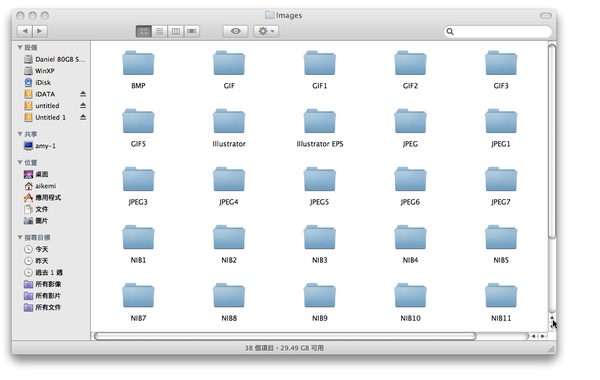Select the JPEG7 folder
Viewport: 600px width, 380px height.
click(501, 179)
